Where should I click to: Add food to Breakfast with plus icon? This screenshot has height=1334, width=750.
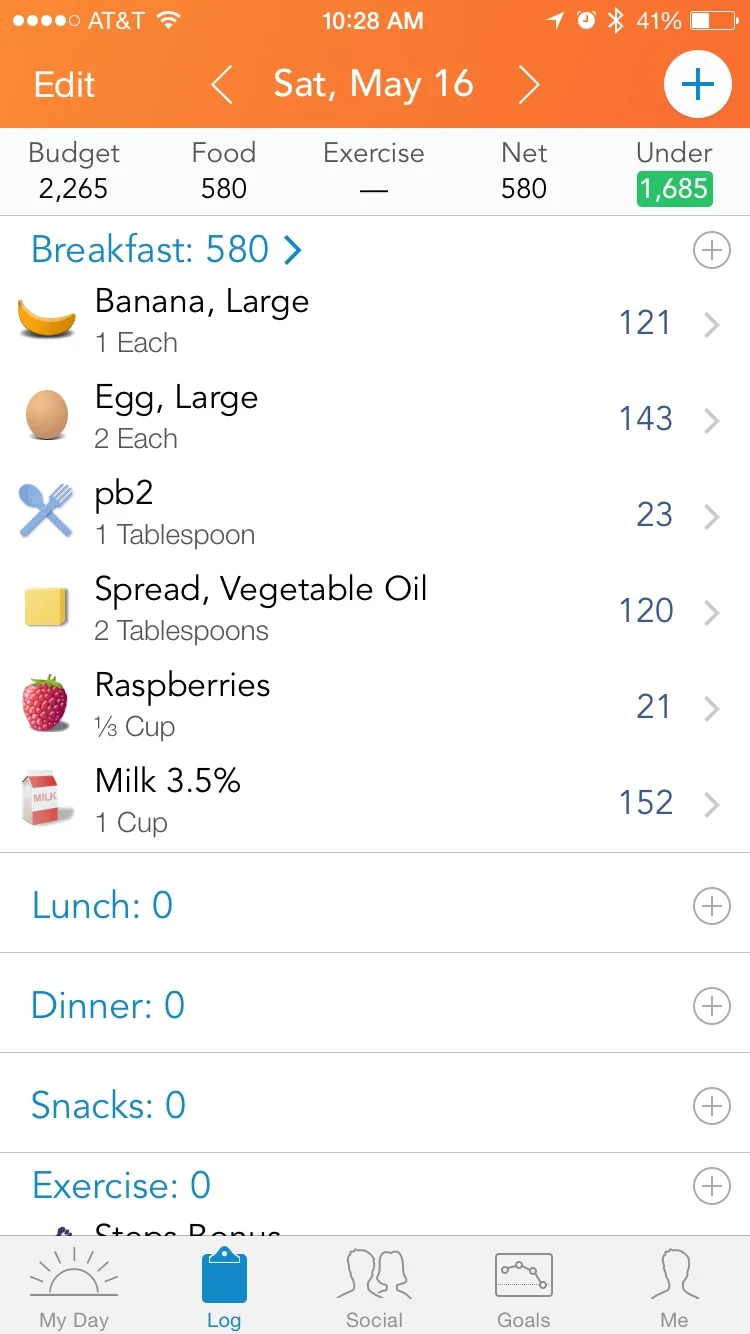tap(712, 251)
